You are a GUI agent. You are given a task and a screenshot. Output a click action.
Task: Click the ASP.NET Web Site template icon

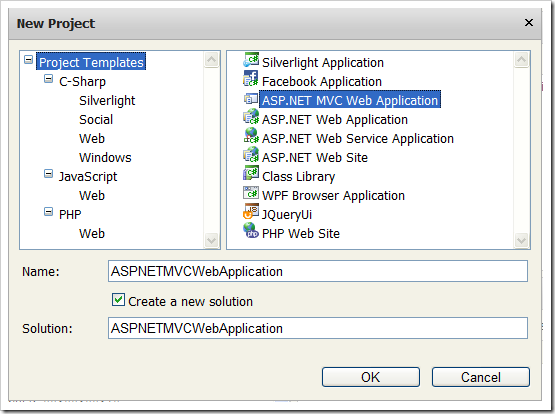tap(251, 155)
